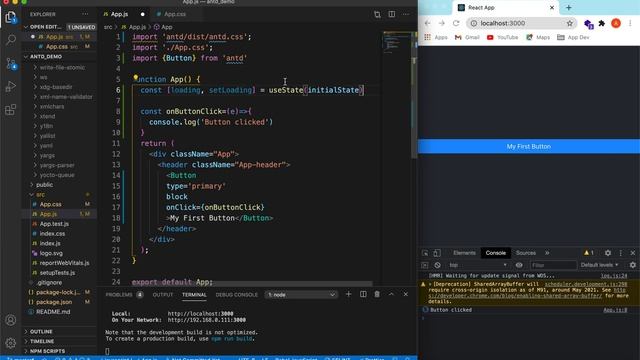Open editor More Actions ellipsis
The width and height of the screenshot is (640, 360).
point(405,14)
